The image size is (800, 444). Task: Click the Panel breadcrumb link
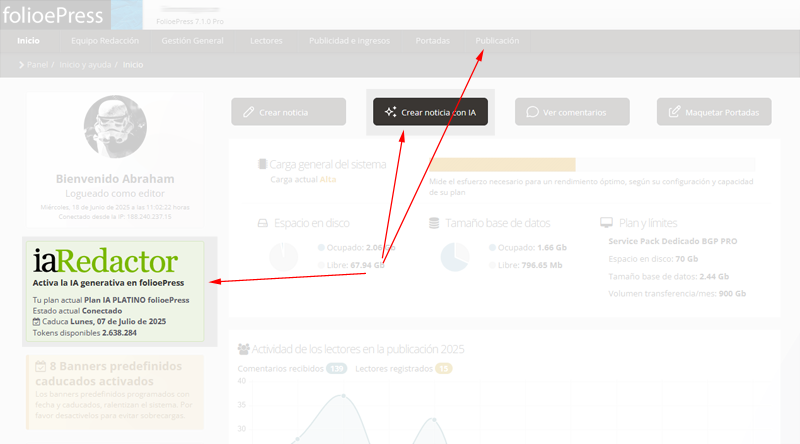[37, 65]
